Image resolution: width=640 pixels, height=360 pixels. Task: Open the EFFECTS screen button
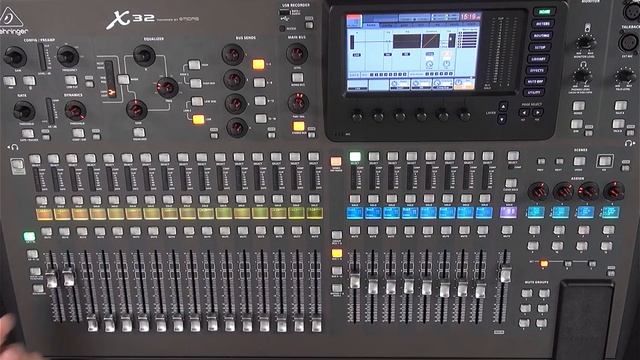[x=537, y=70]
